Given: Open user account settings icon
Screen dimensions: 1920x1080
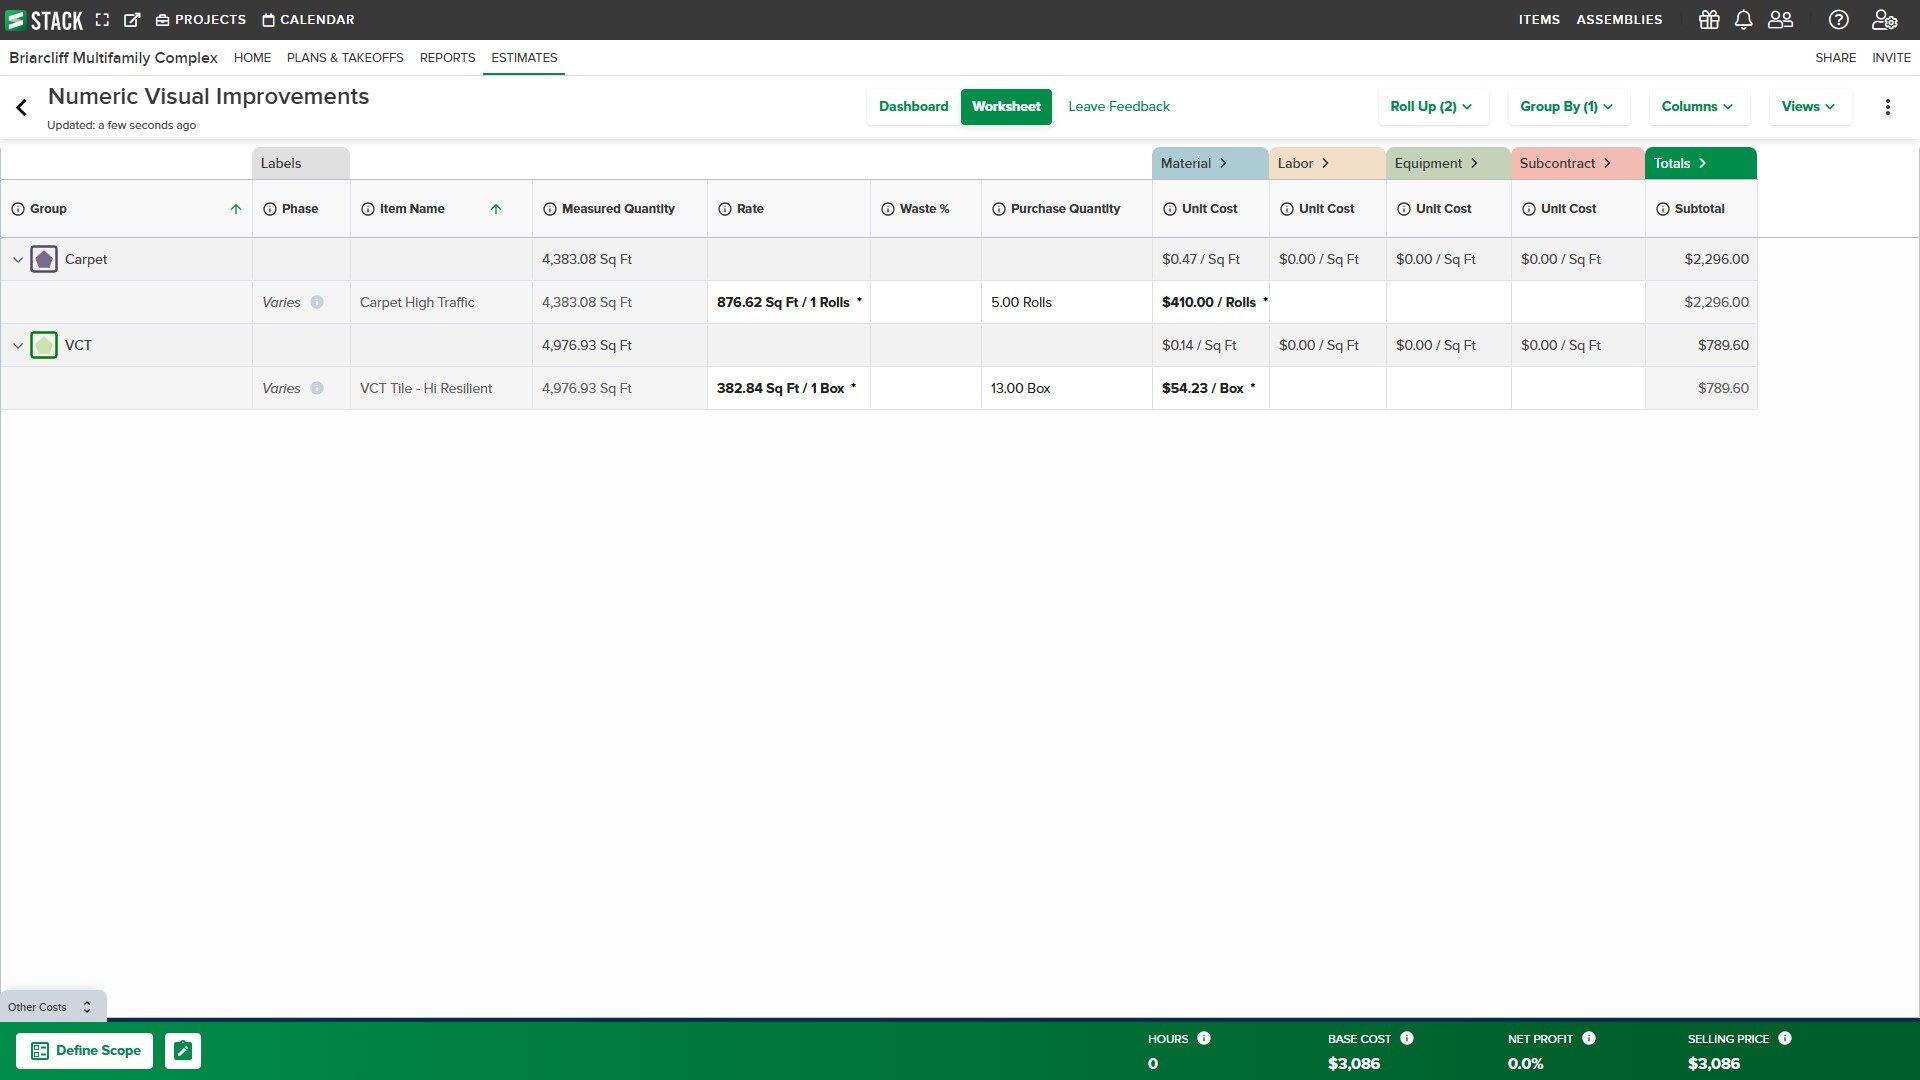Looking at the screenshot, I should point(1884,20).
